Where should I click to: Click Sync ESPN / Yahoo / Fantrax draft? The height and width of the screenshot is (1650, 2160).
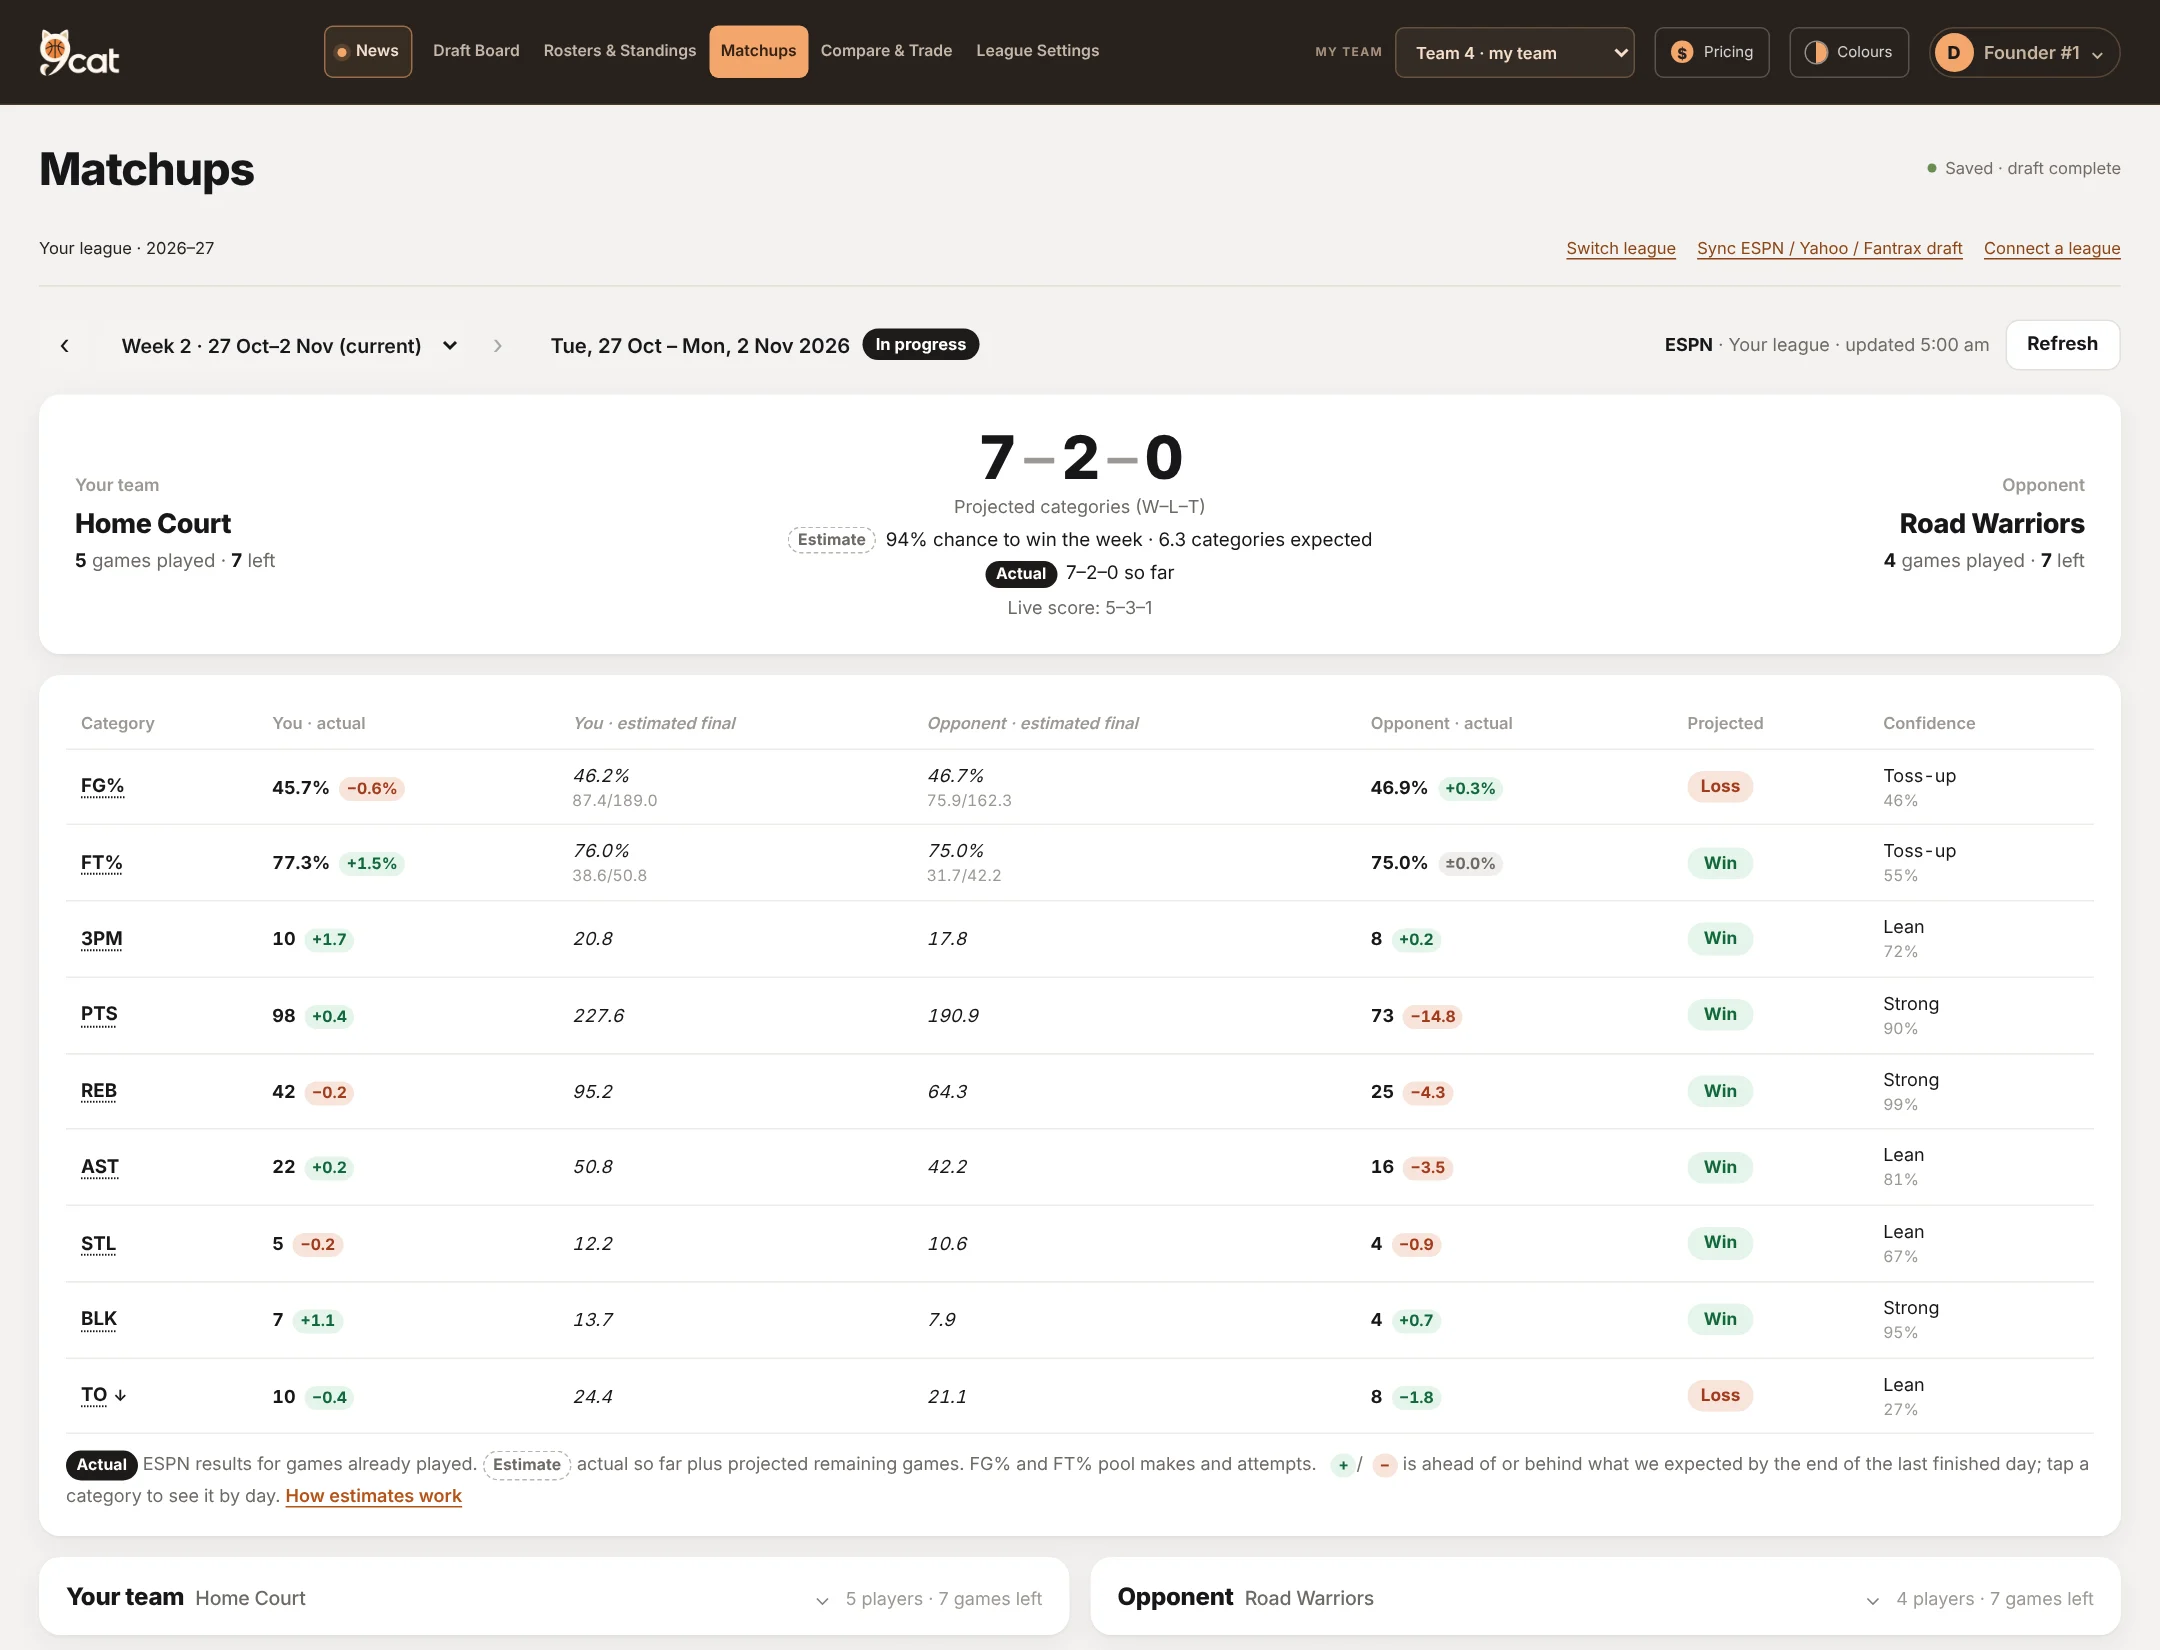(x=1829, y=248)
